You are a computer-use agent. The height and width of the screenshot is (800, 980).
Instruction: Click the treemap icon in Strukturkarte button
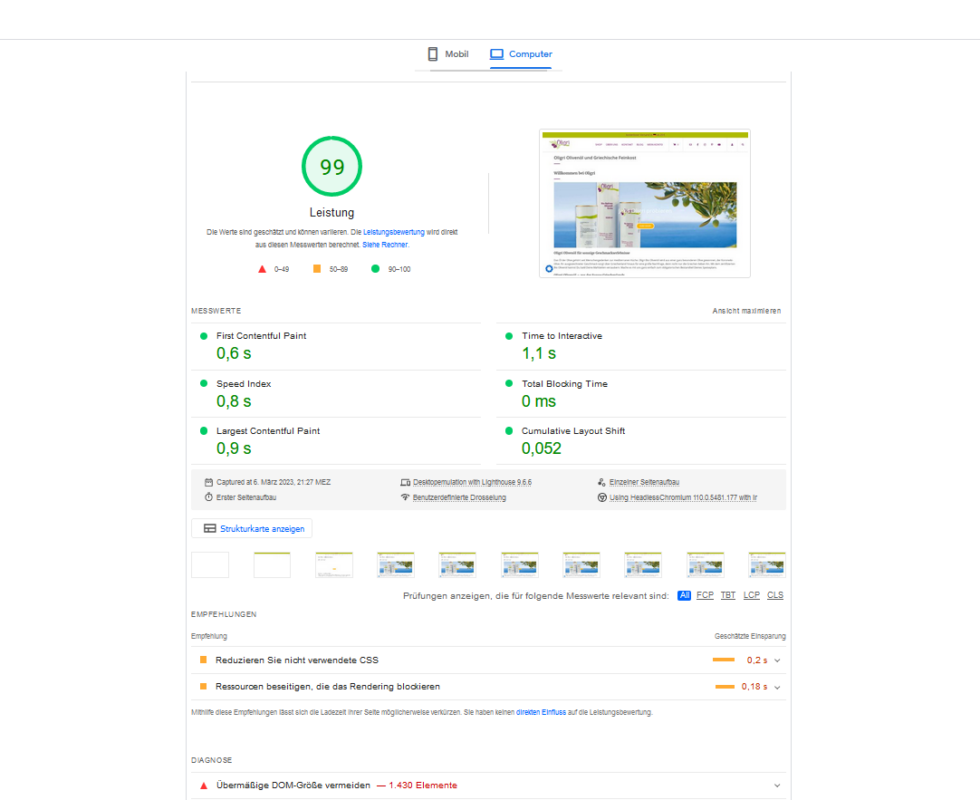coord(210,529)
